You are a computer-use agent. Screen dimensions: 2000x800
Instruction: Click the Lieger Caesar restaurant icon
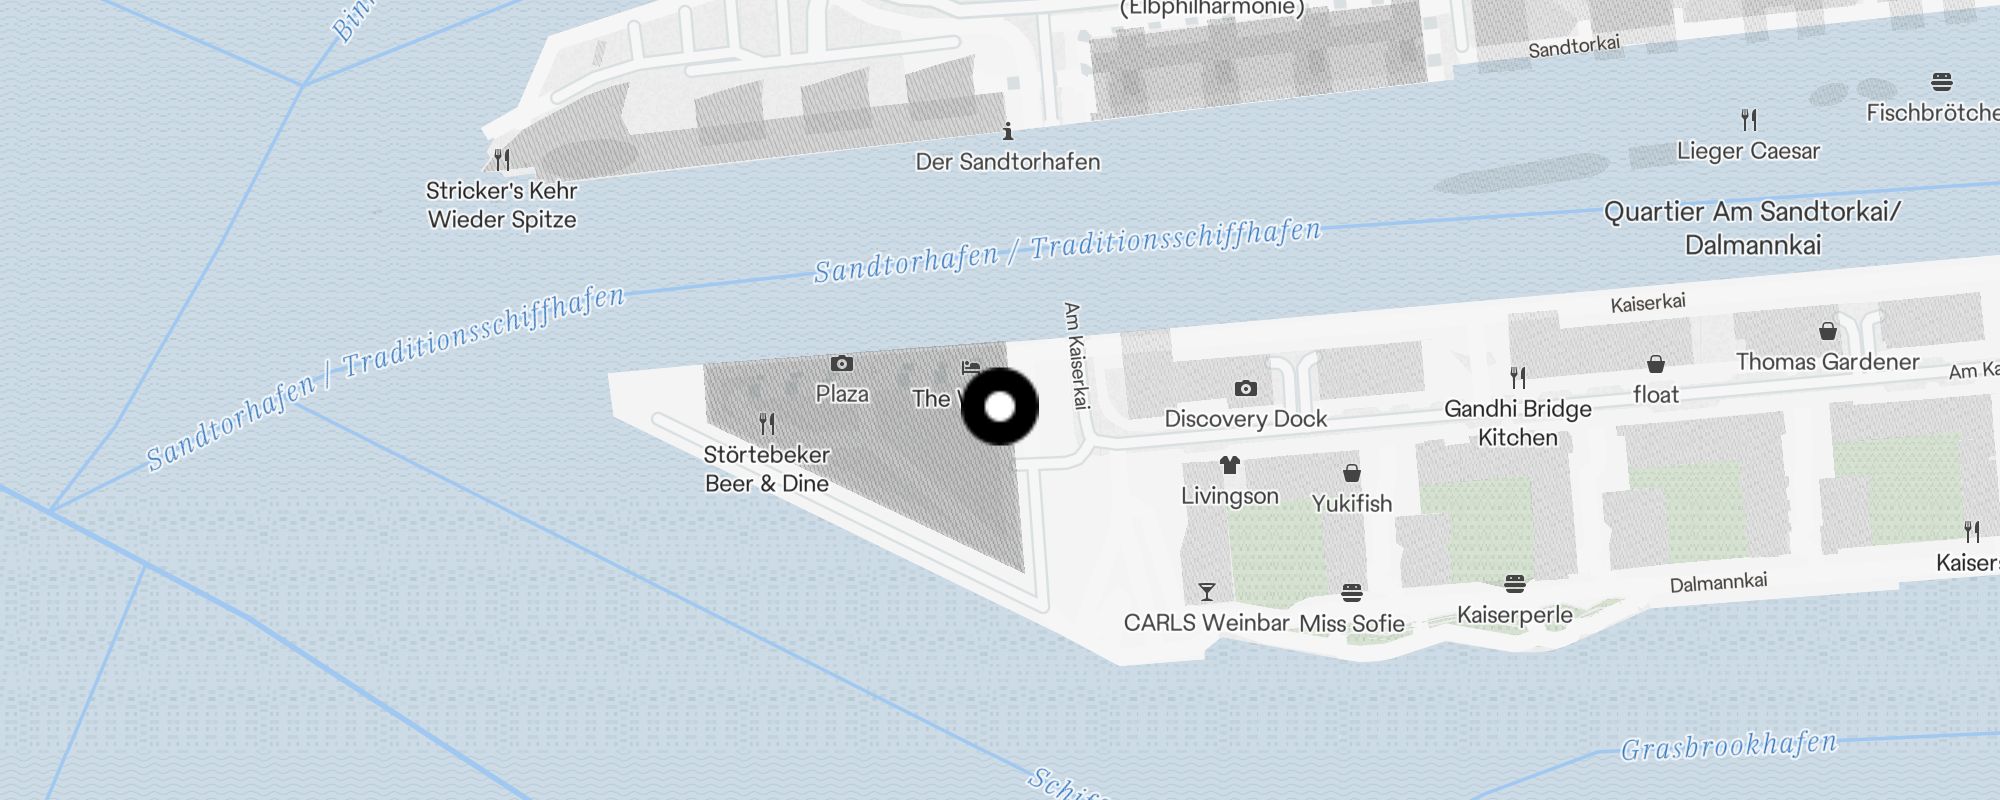(x=1749, y=120)
